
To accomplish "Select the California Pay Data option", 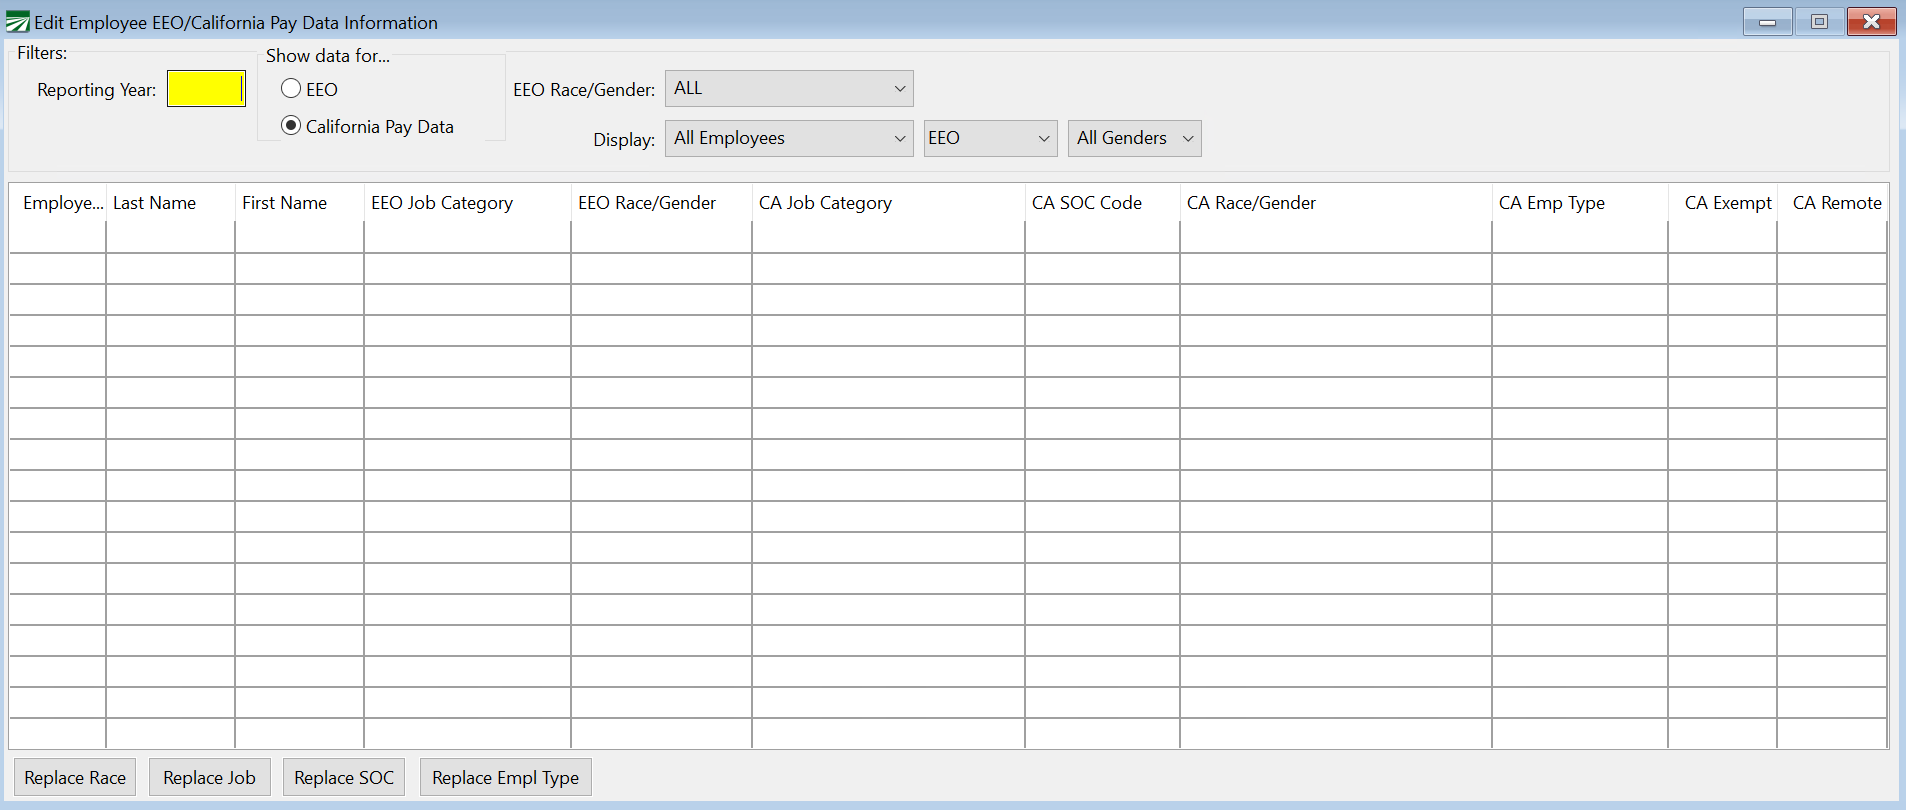I will pos(291,126).
